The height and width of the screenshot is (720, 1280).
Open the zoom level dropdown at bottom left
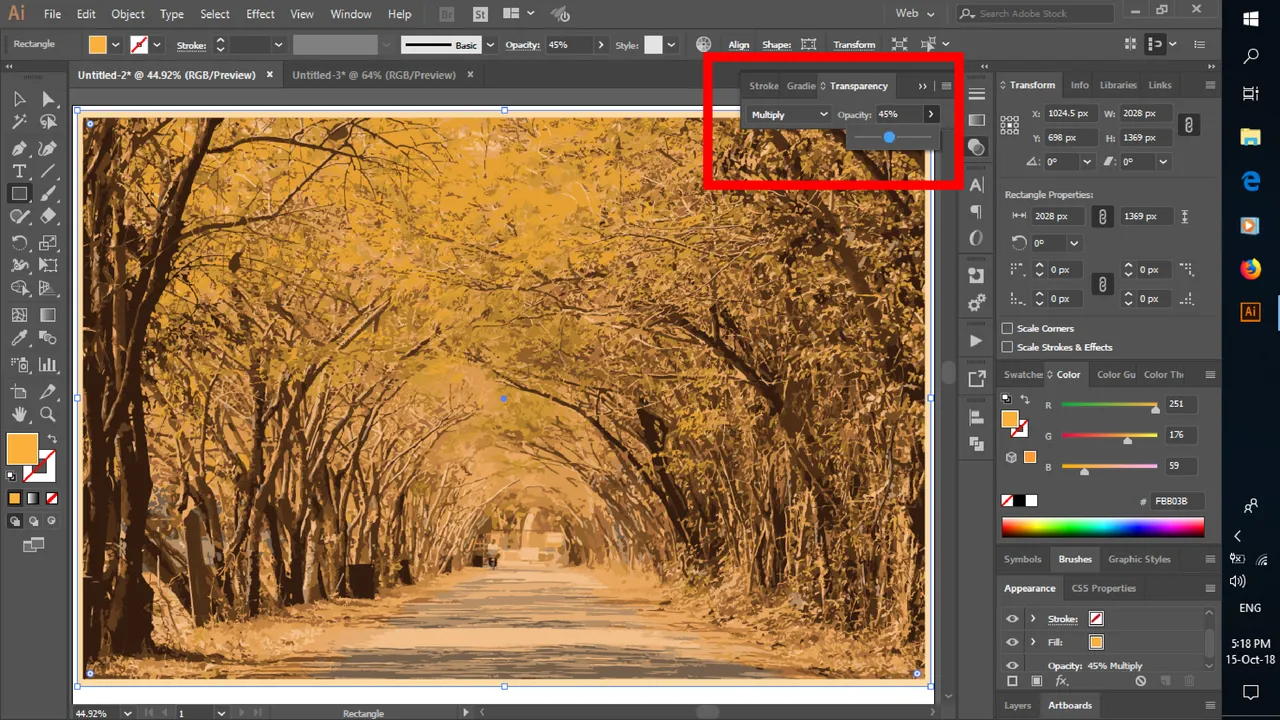pos(127,713)
